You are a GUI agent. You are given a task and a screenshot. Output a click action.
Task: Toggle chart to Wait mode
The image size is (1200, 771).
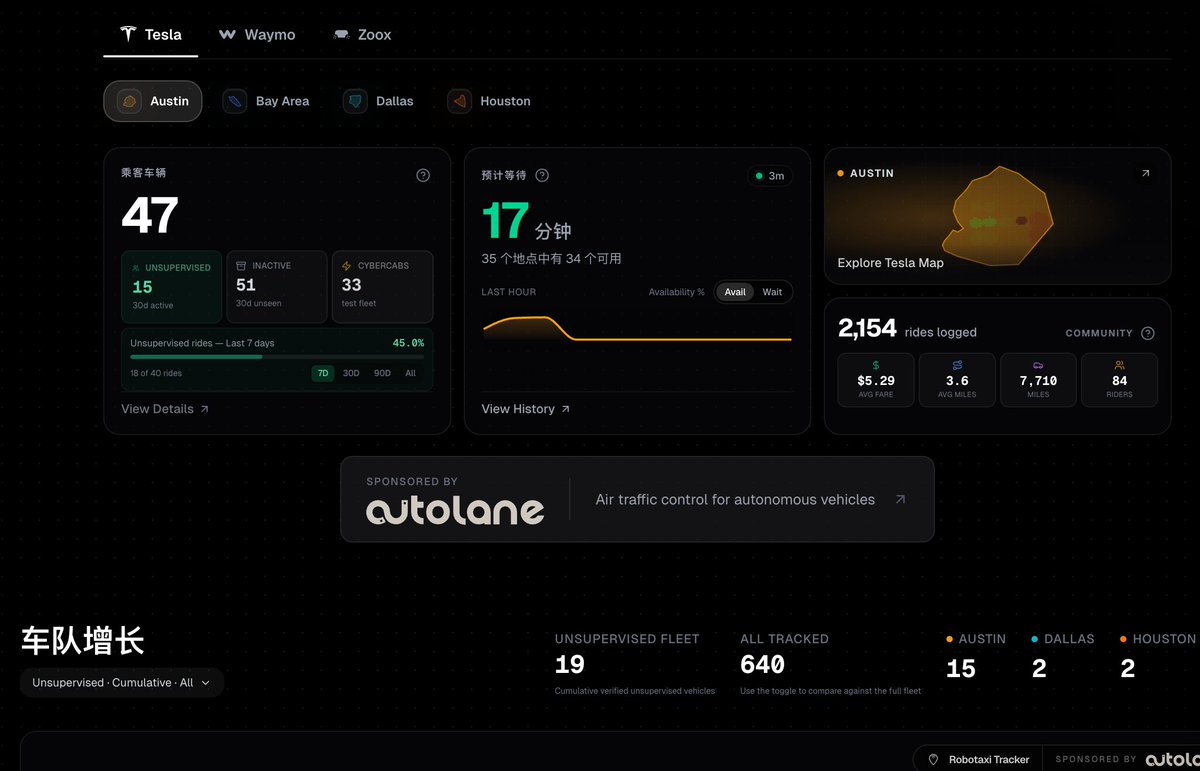[x=772, y=292]
